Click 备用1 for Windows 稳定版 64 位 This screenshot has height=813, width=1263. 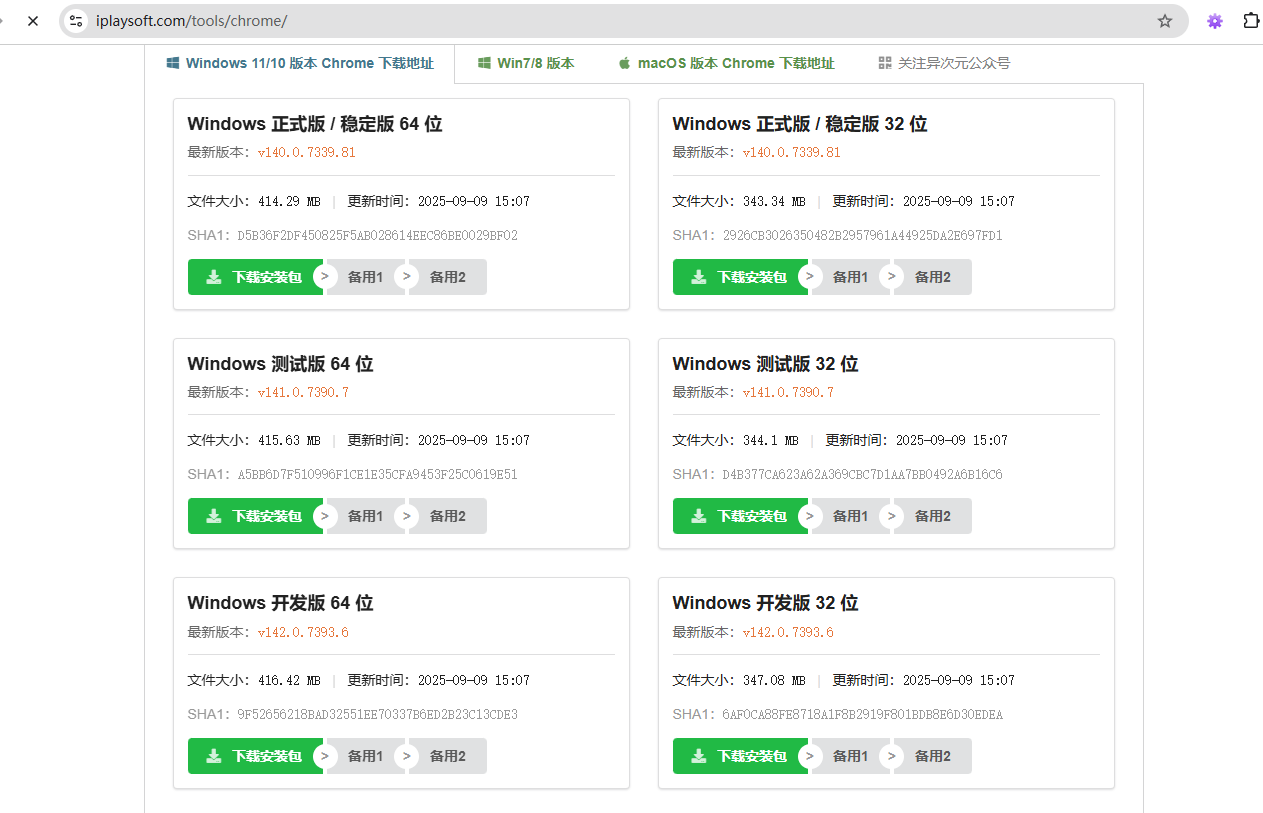(365, 277)
